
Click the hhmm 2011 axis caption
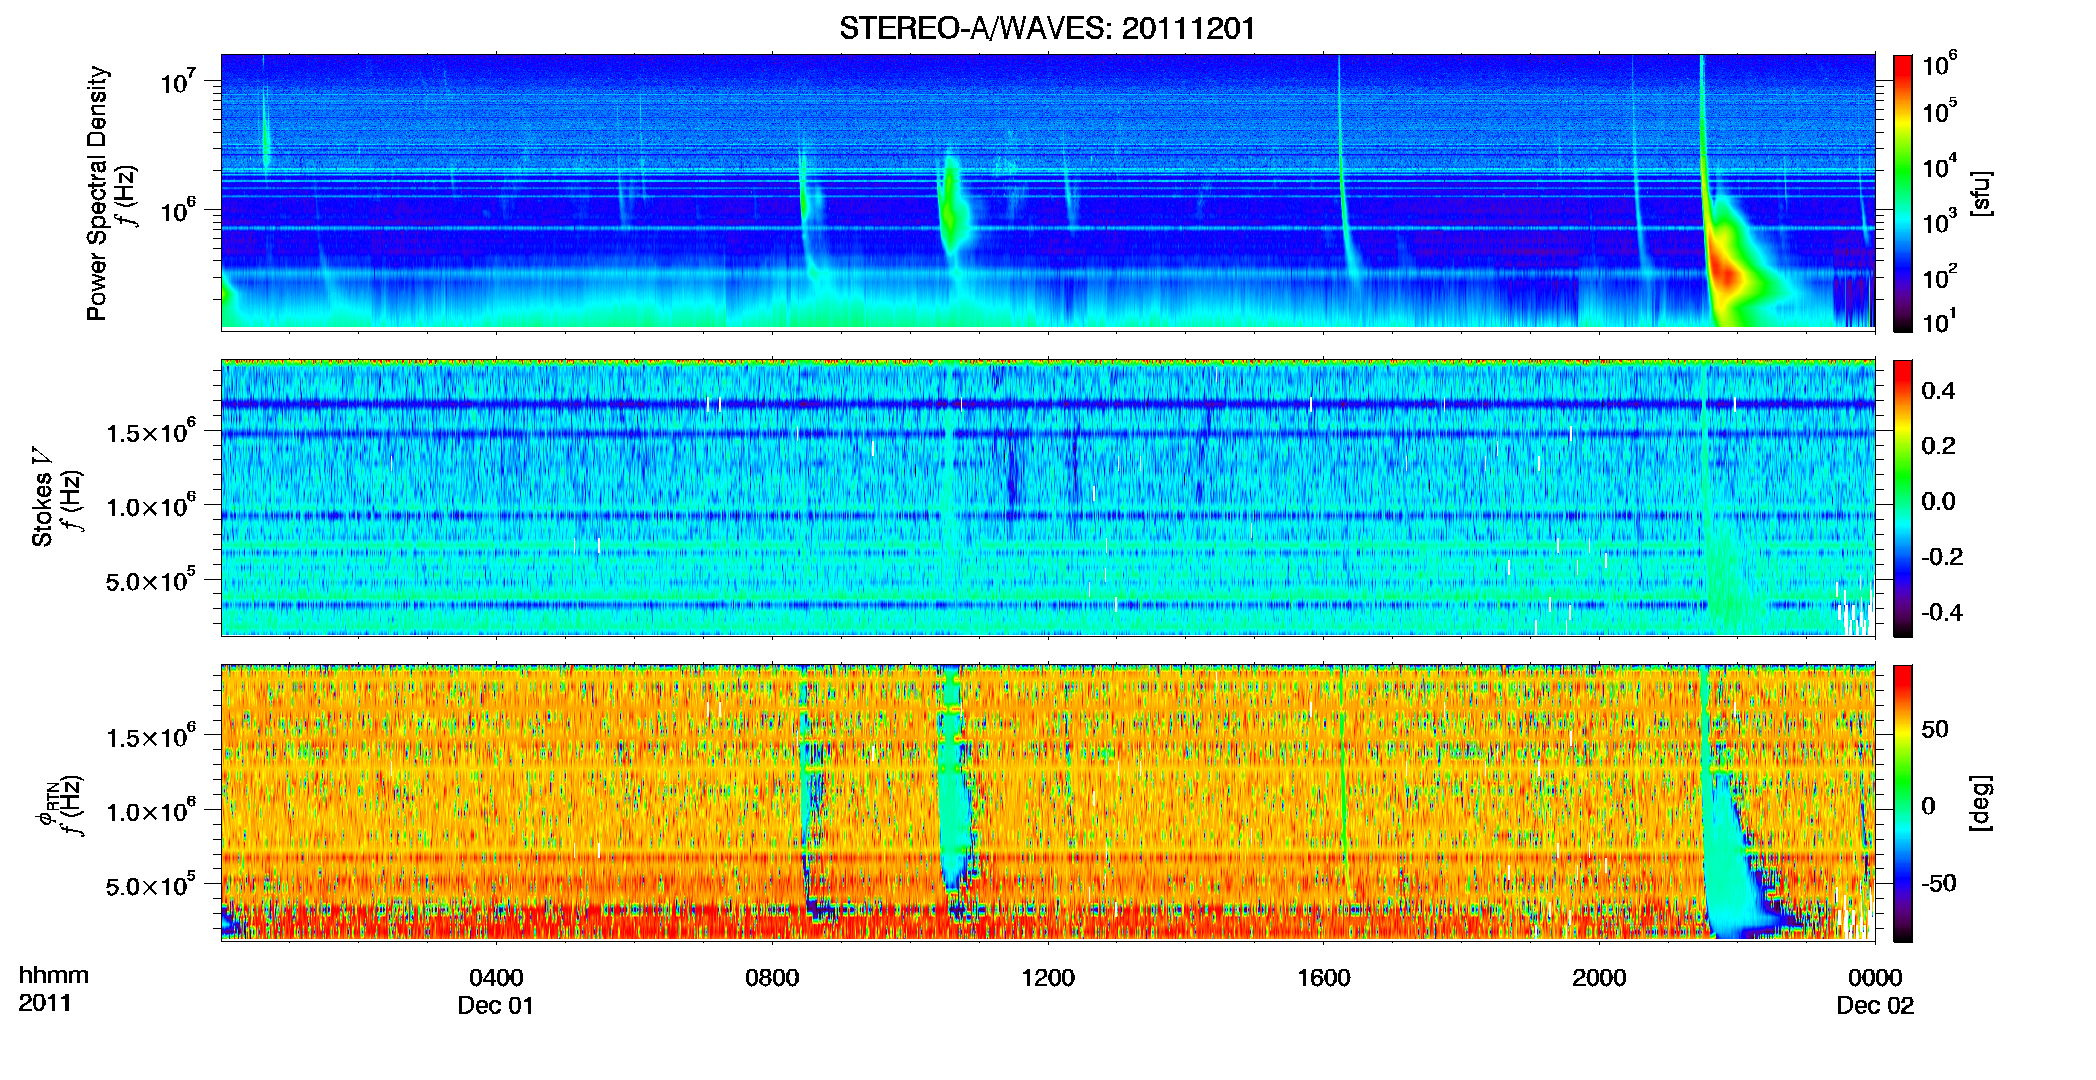53,989
